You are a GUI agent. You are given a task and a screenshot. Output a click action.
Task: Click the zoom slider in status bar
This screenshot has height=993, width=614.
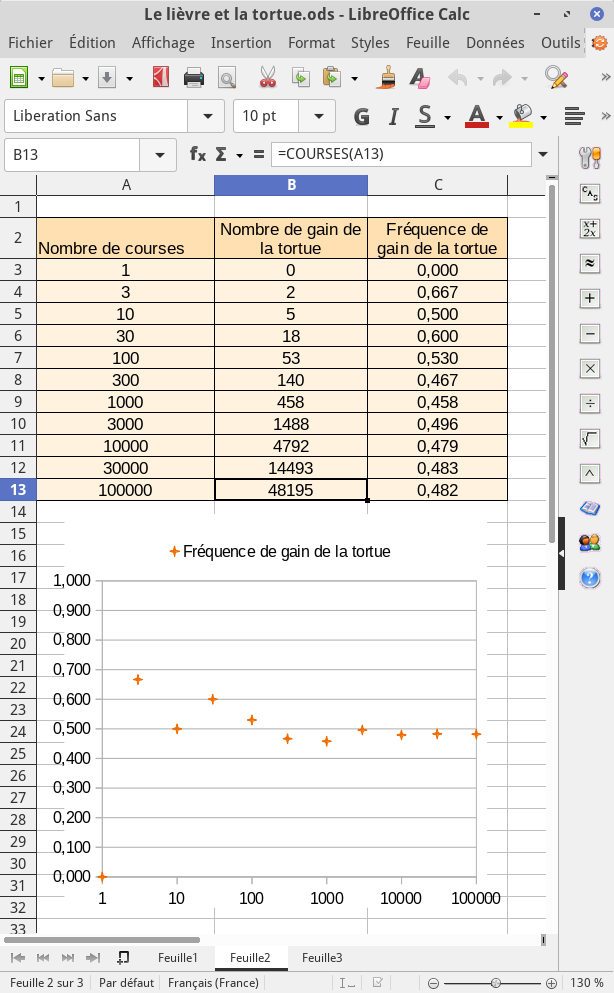click(490, 983)
